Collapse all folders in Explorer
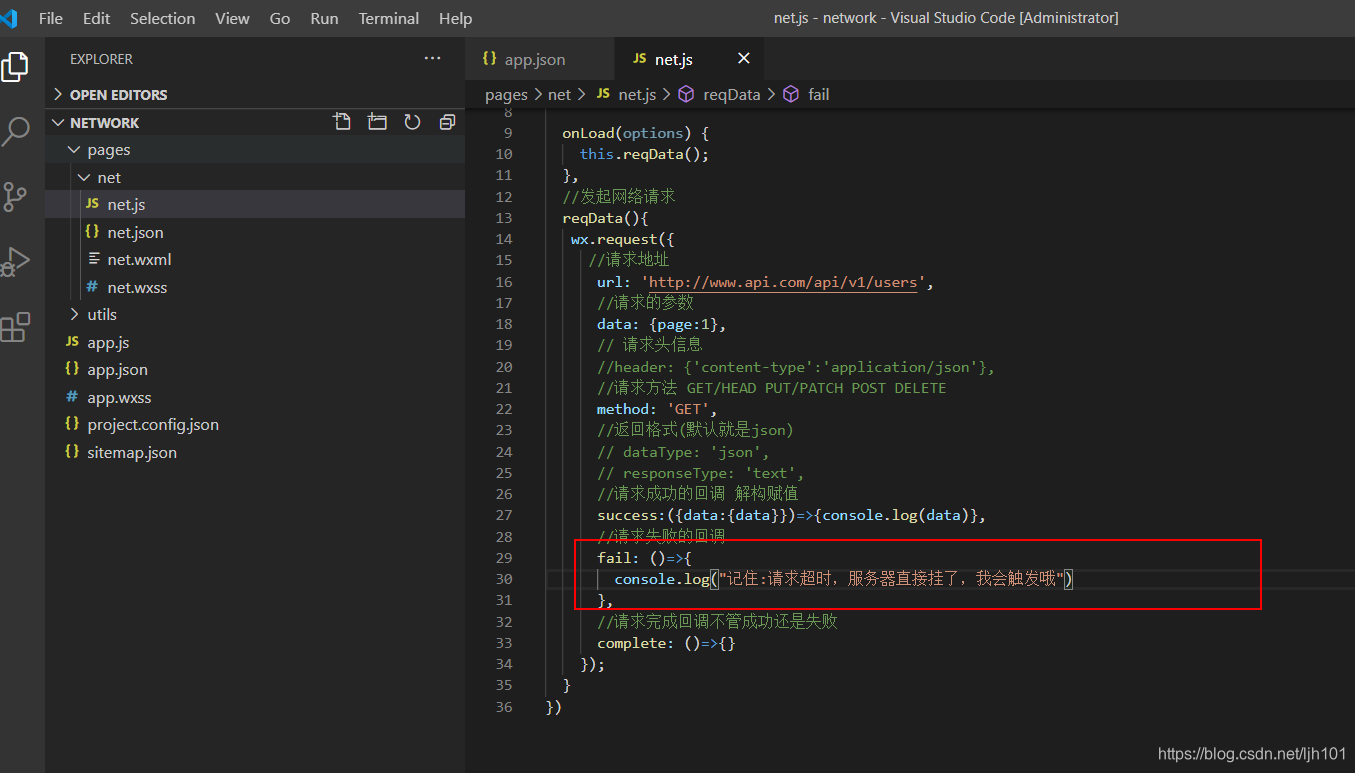Screen dimensions: 1355x773 [447, 122]
